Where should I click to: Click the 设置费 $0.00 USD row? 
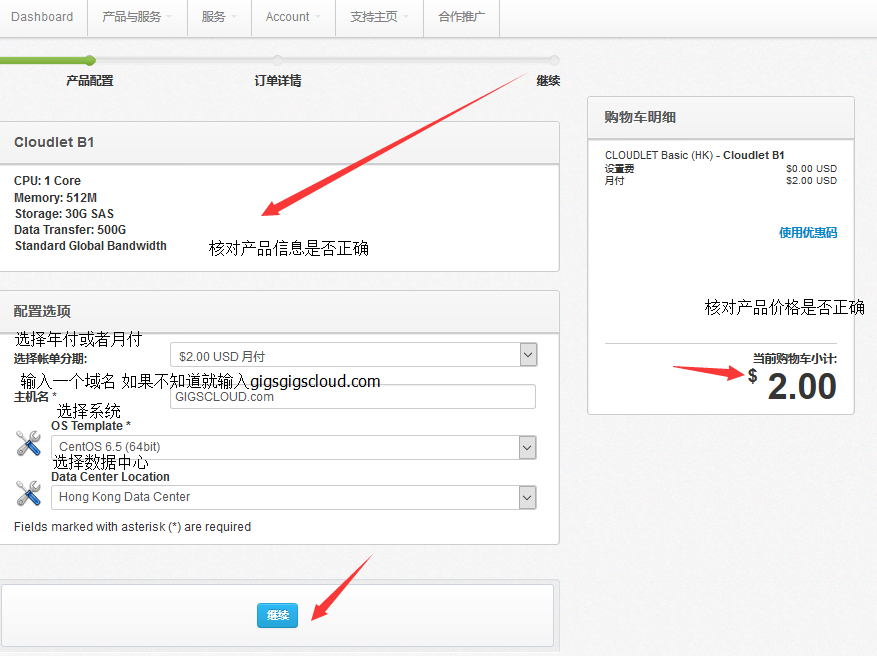(721, 168)
